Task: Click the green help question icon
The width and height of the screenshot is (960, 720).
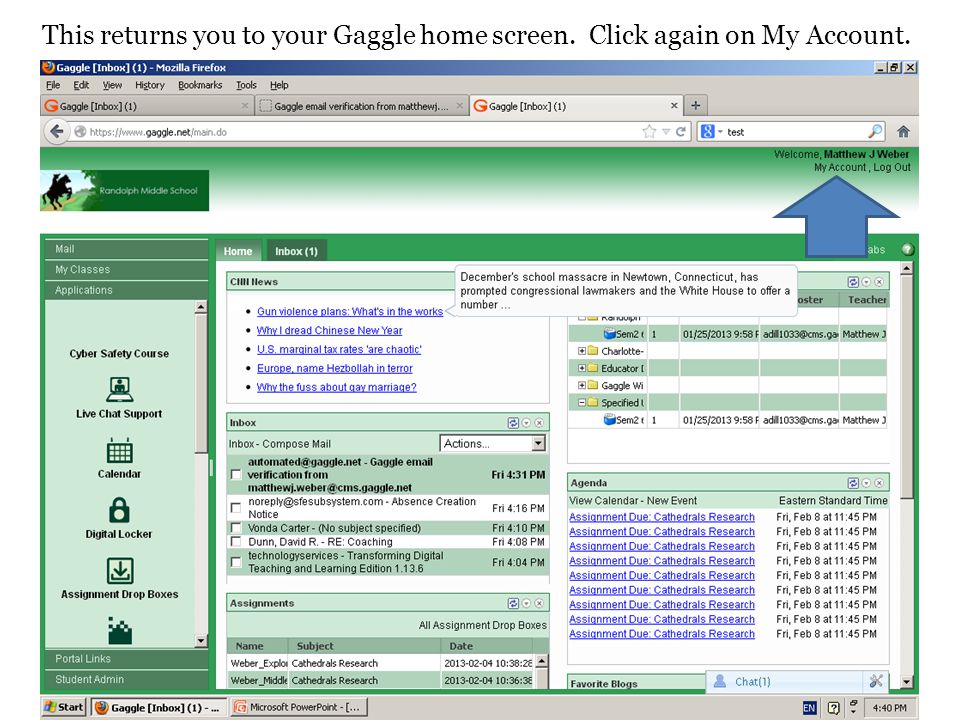Action: pyautogui.click(x=907, y=249)
